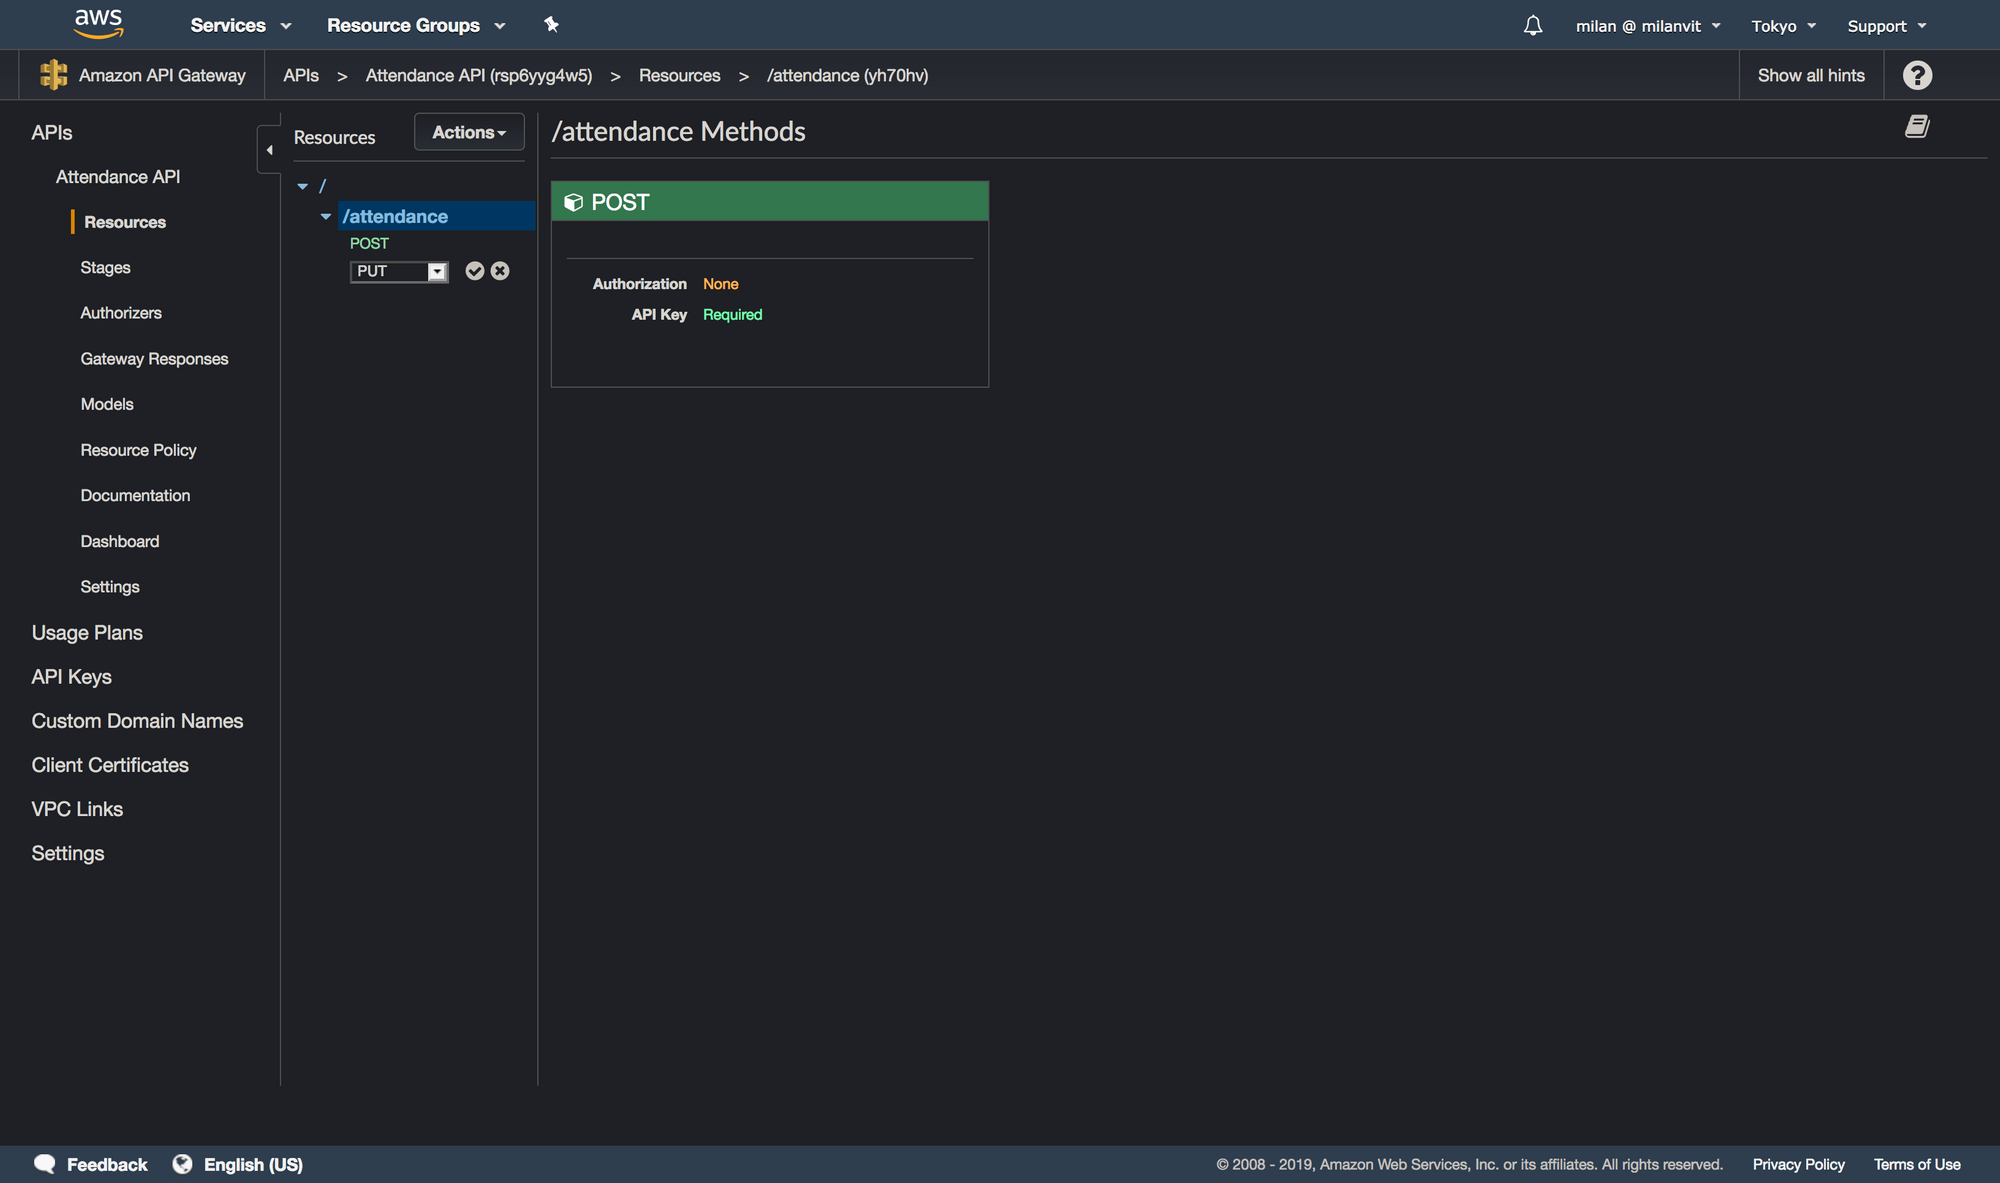Open the Models sidebar item

tap(107, 404)
